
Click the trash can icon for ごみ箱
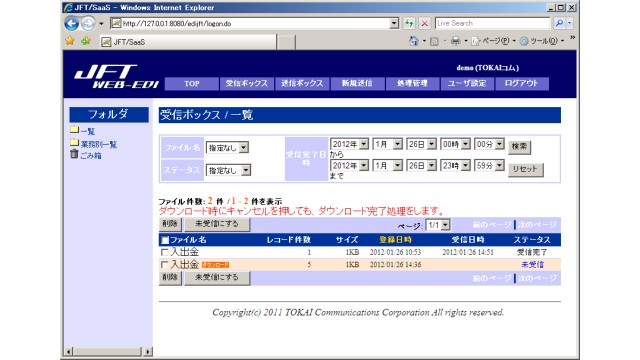[x=74, y=154]
